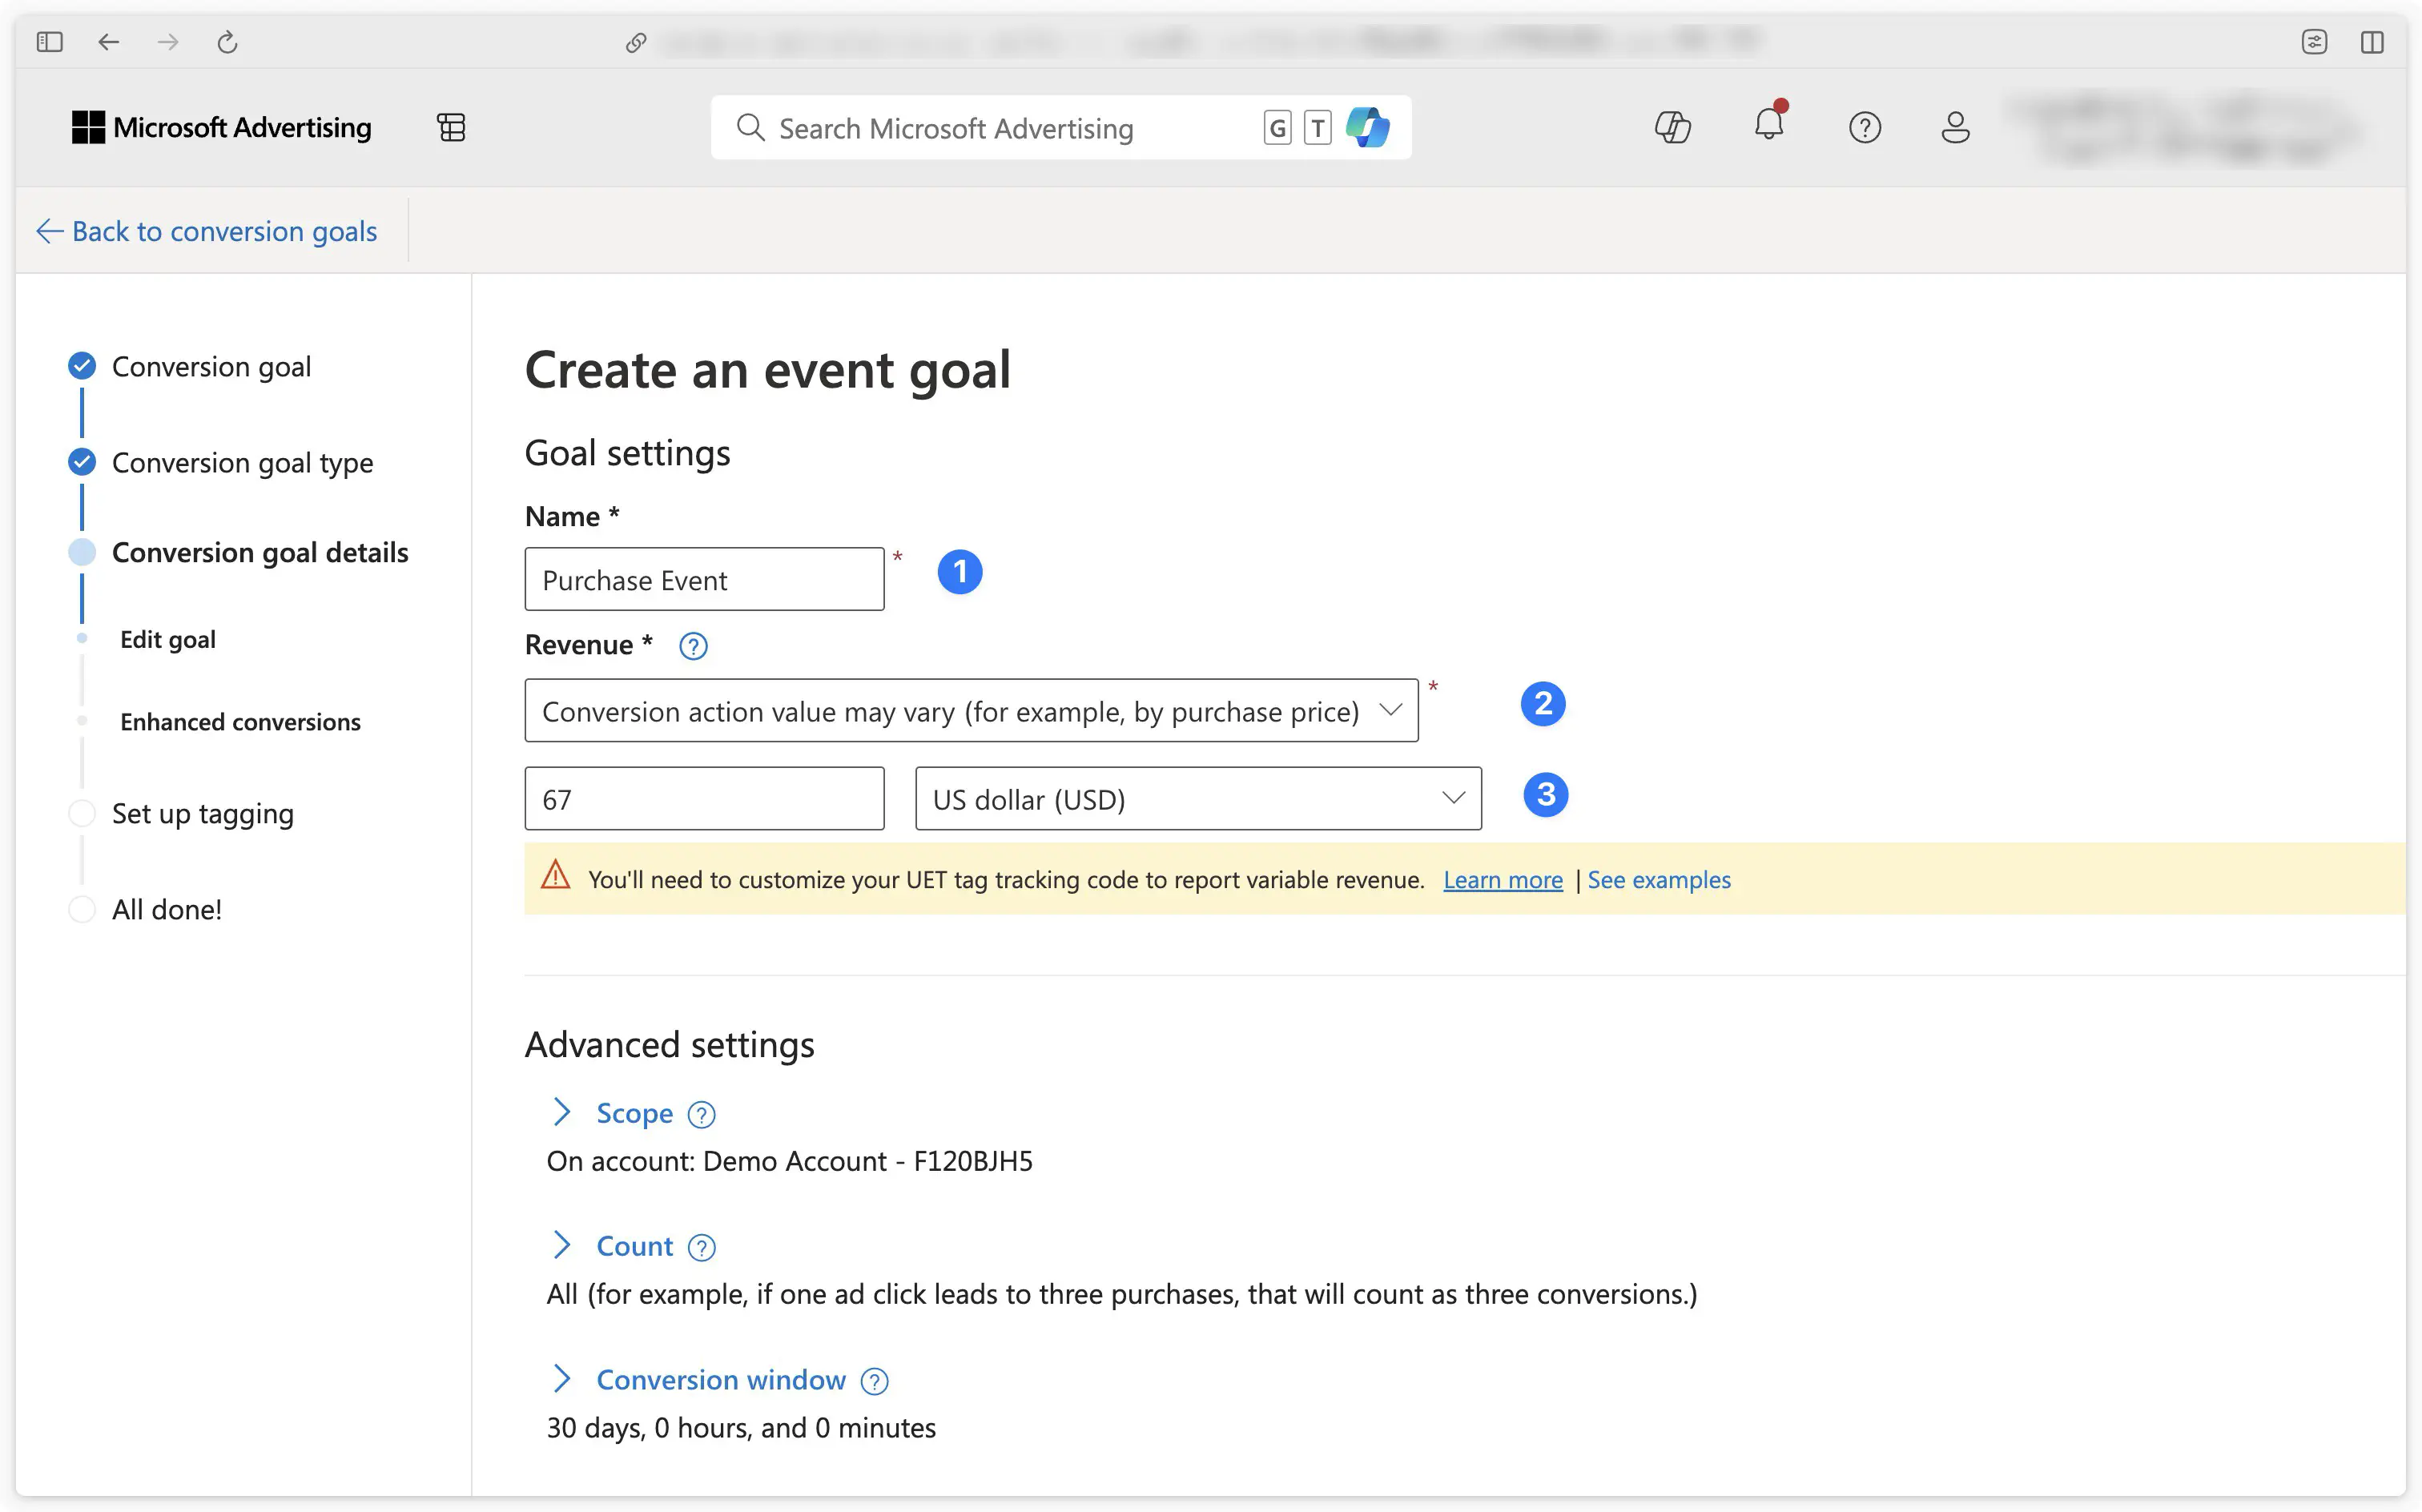Open the browser reader settings icon at top right
The width and height of the screenshot is (2422, 1512).
[x=2314, y=42]
